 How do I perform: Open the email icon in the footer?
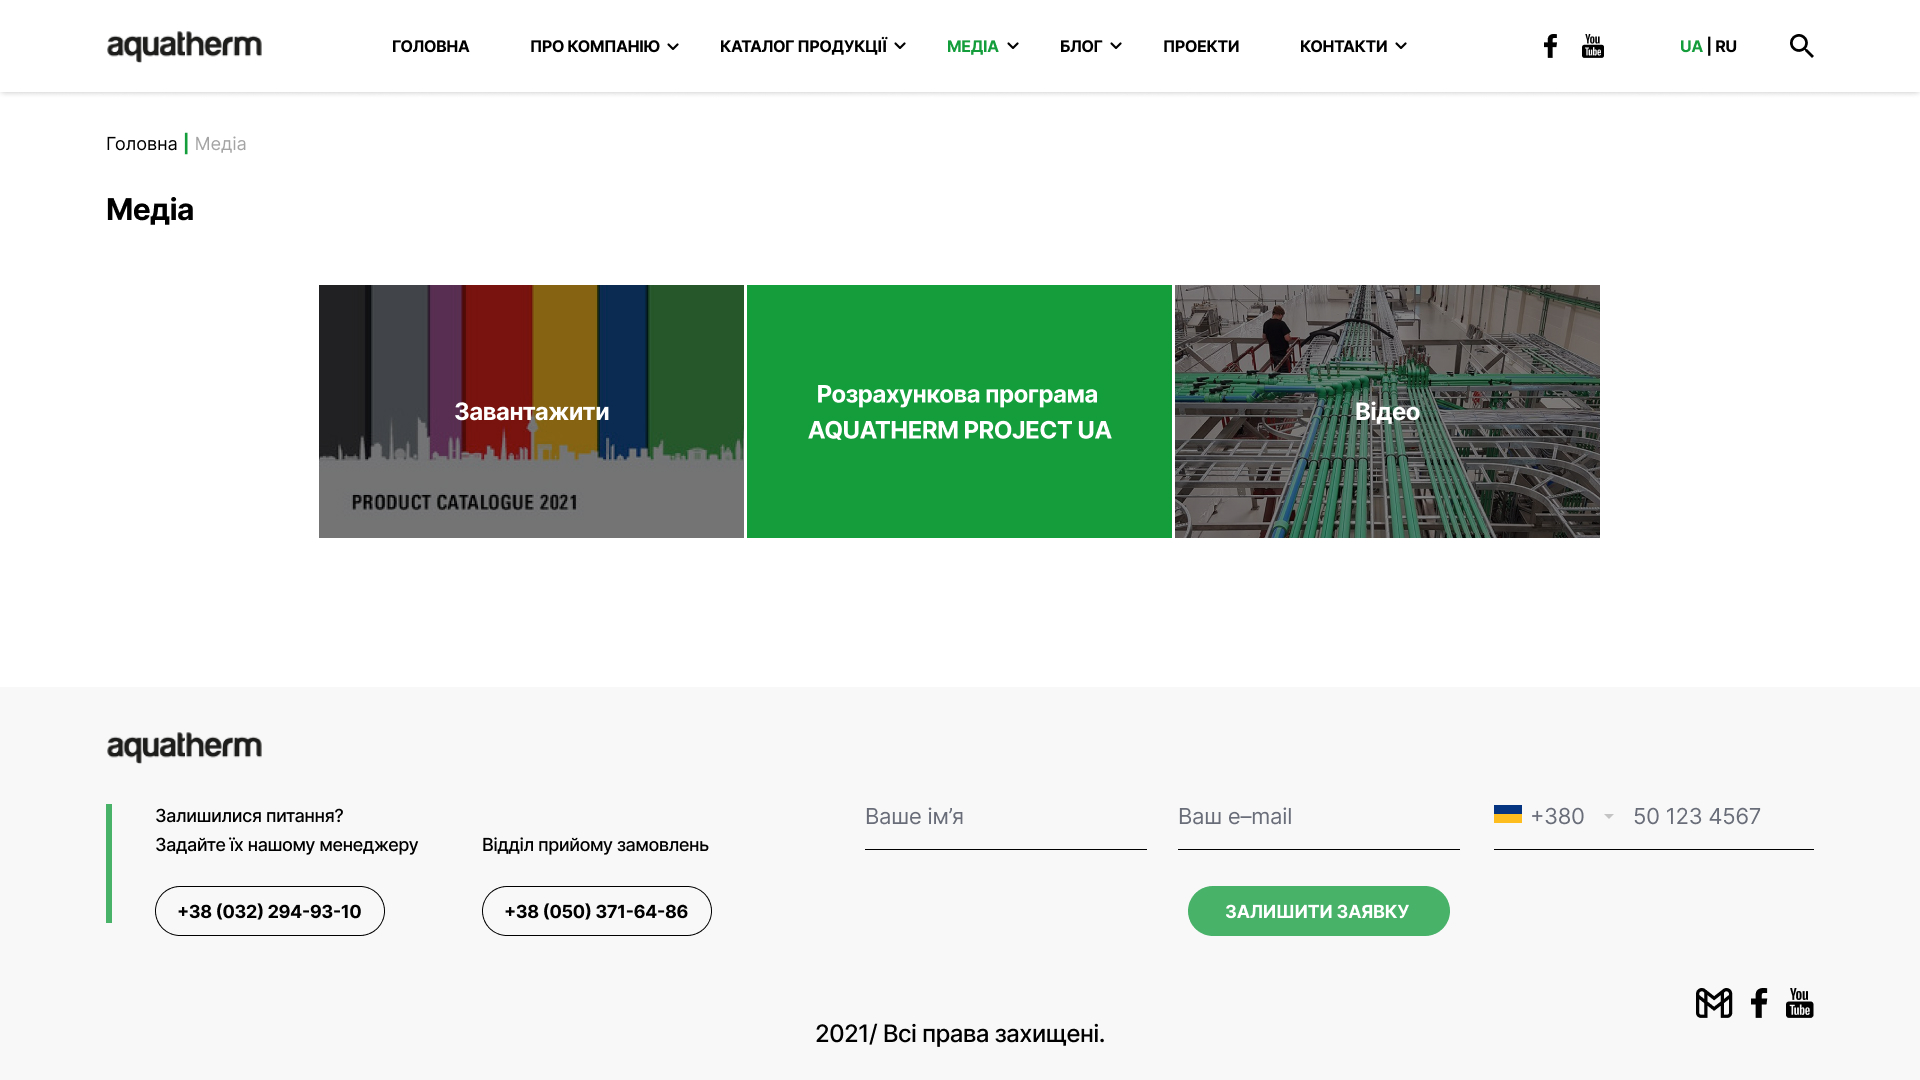tap(1714, 1003)
